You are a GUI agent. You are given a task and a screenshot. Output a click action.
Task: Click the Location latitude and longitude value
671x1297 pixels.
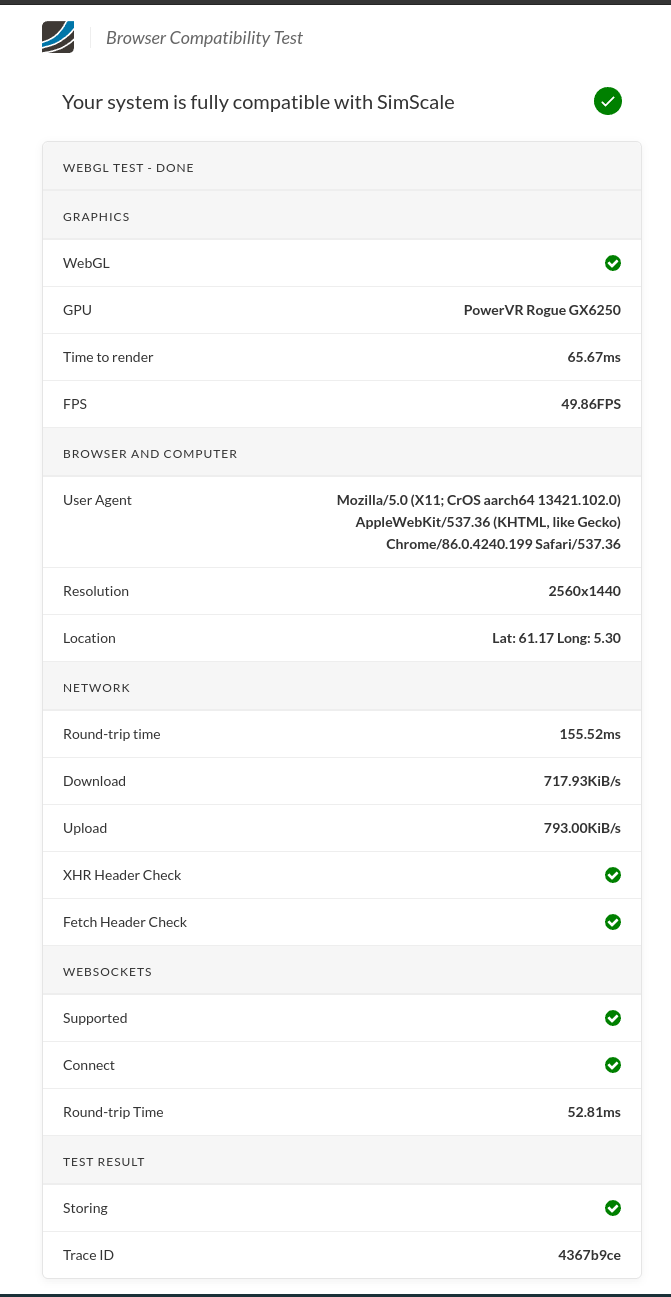pyautogui.click(x=556, y=638)
